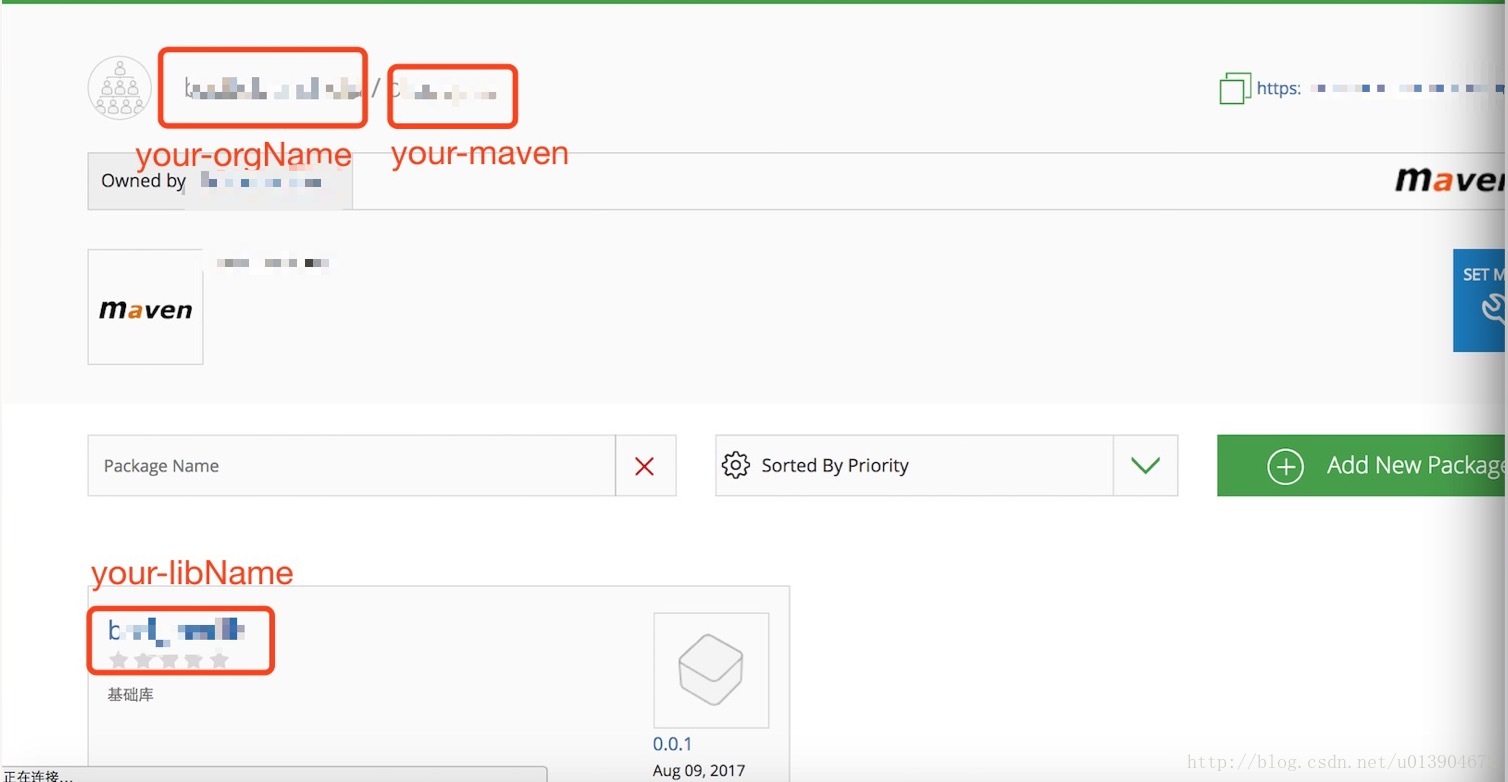Click the Maven logo thumbnail
The image size is (1508, 782).
tap(146, 307)
